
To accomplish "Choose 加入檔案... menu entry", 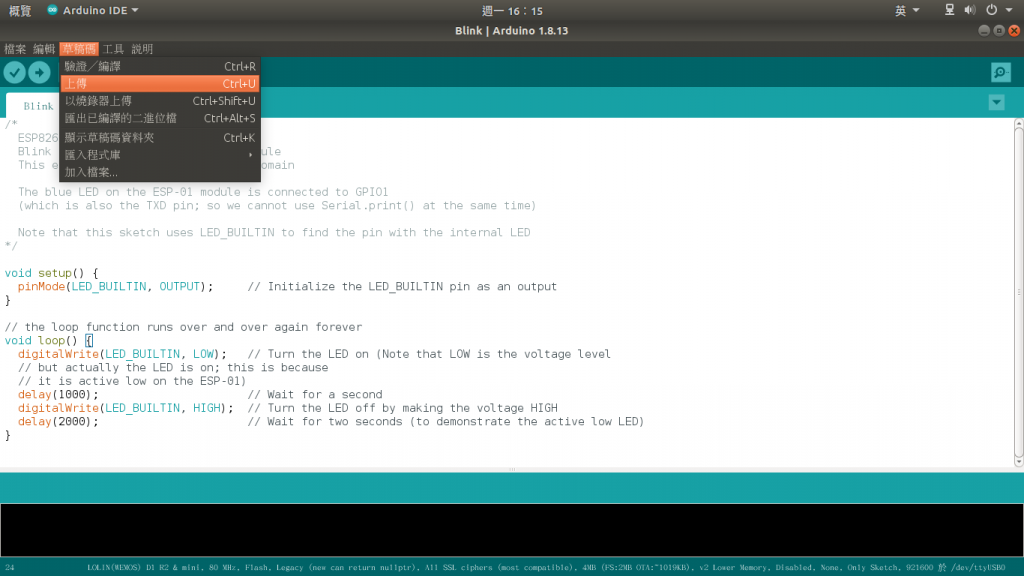I will [160, 172].
